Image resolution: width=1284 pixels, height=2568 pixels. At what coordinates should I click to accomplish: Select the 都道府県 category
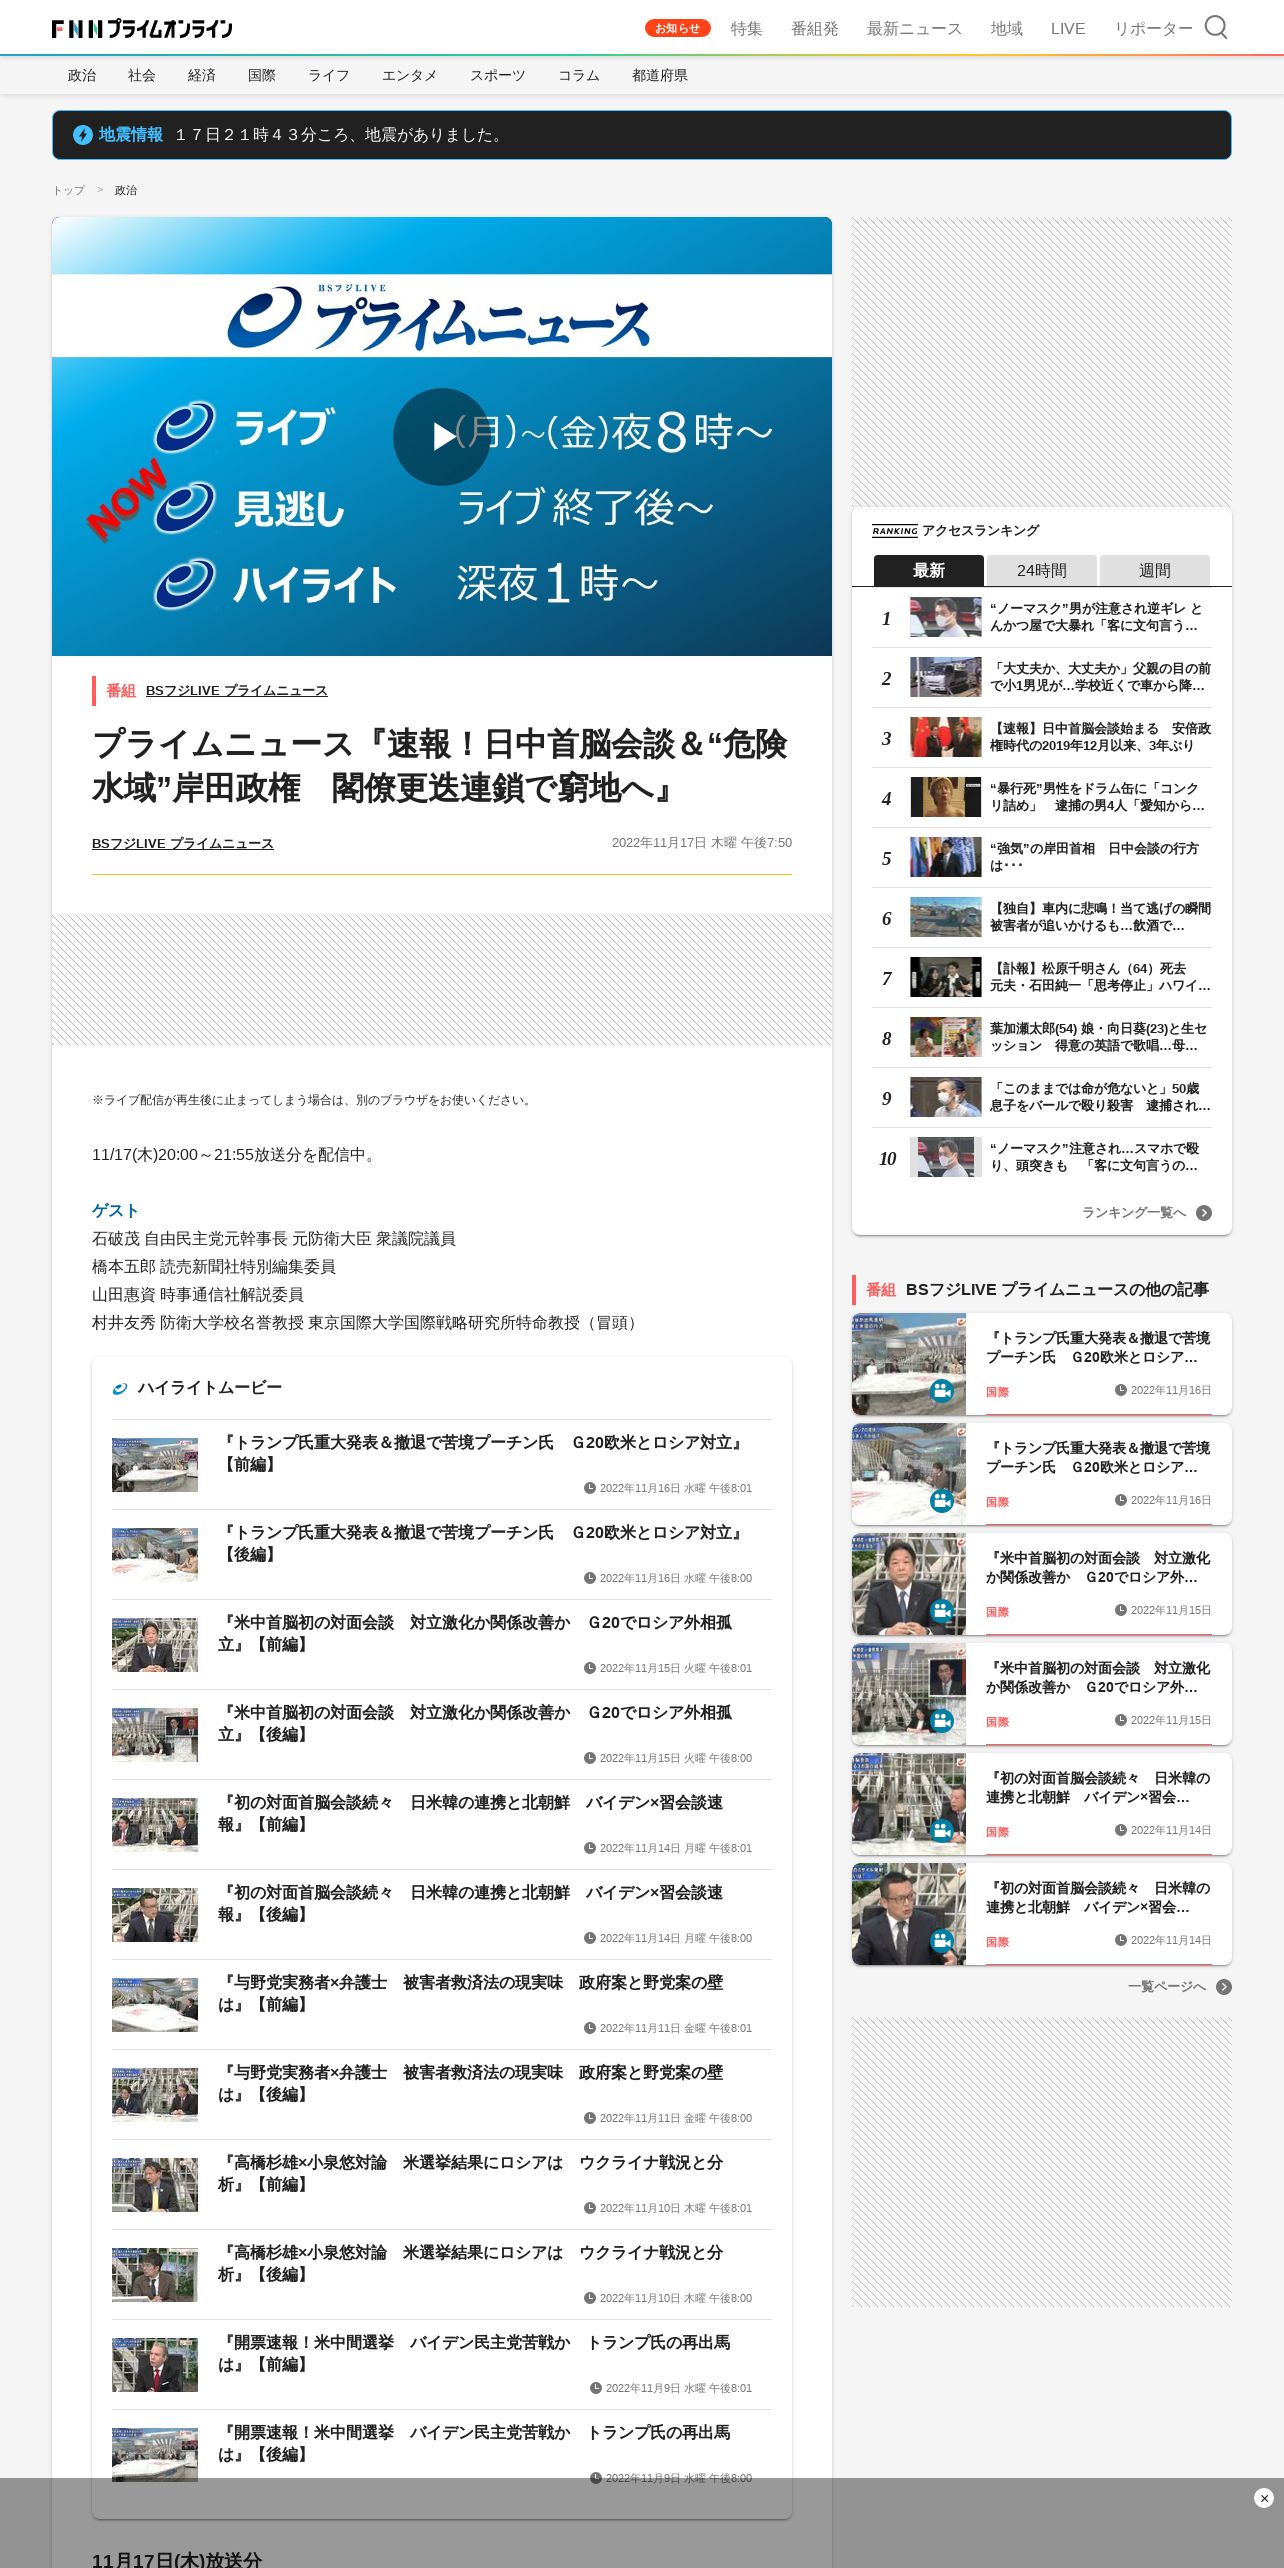pos(660,75)
